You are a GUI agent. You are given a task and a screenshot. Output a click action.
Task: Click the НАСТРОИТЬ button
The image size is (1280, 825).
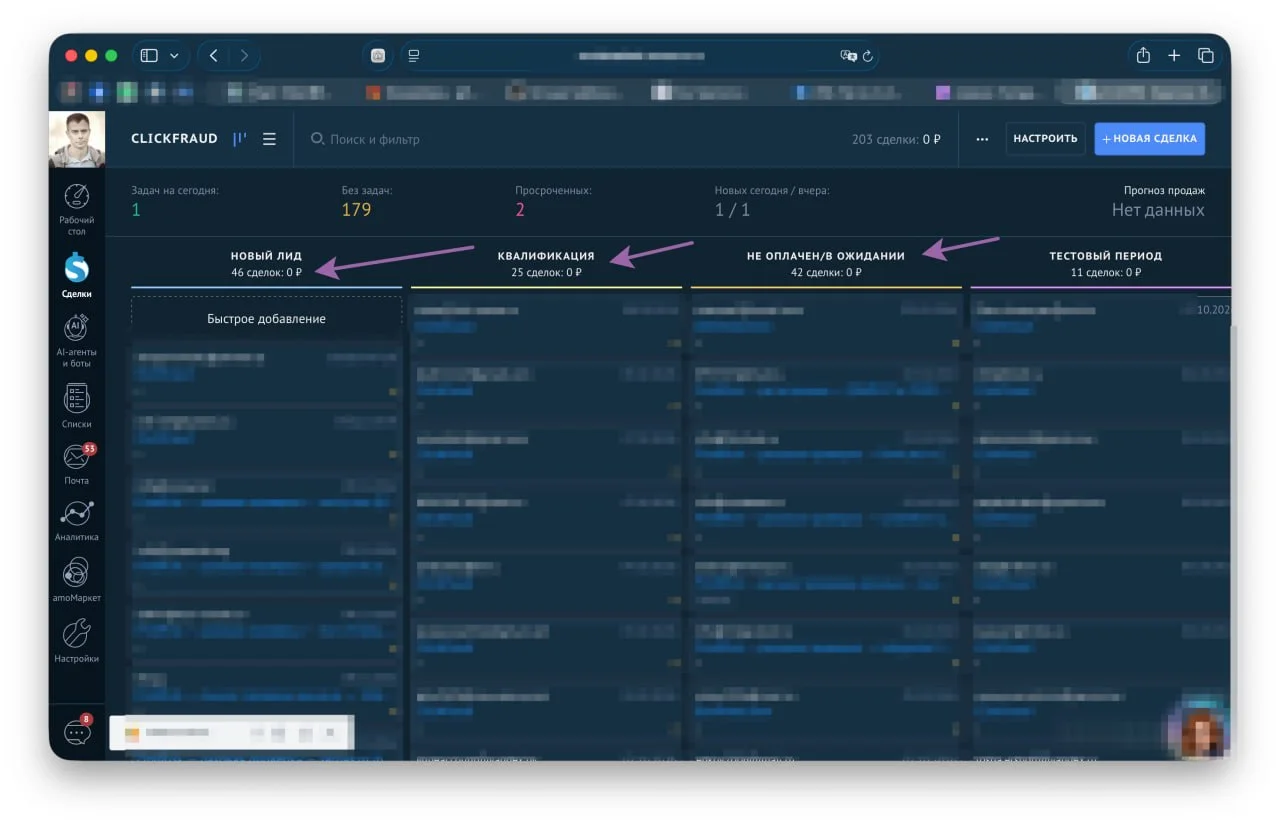click(x=1045, y=139)
